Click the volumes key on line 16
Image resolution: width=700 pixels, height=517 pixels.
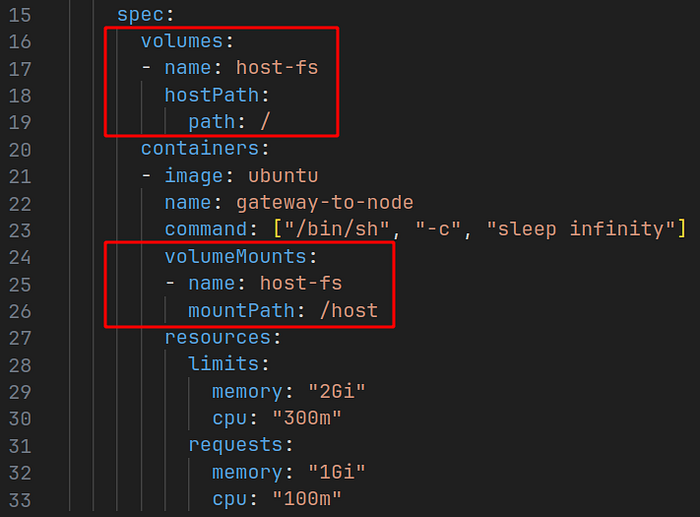point(182,41)
